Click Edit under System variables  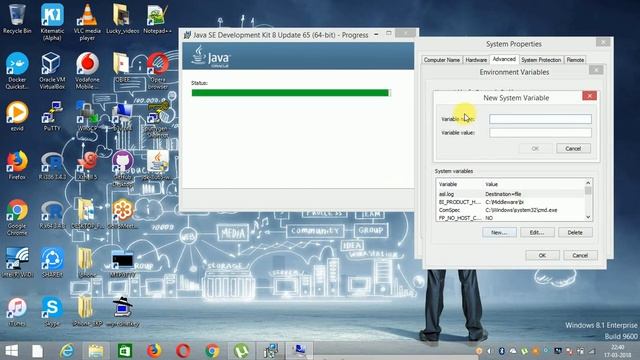537,232
